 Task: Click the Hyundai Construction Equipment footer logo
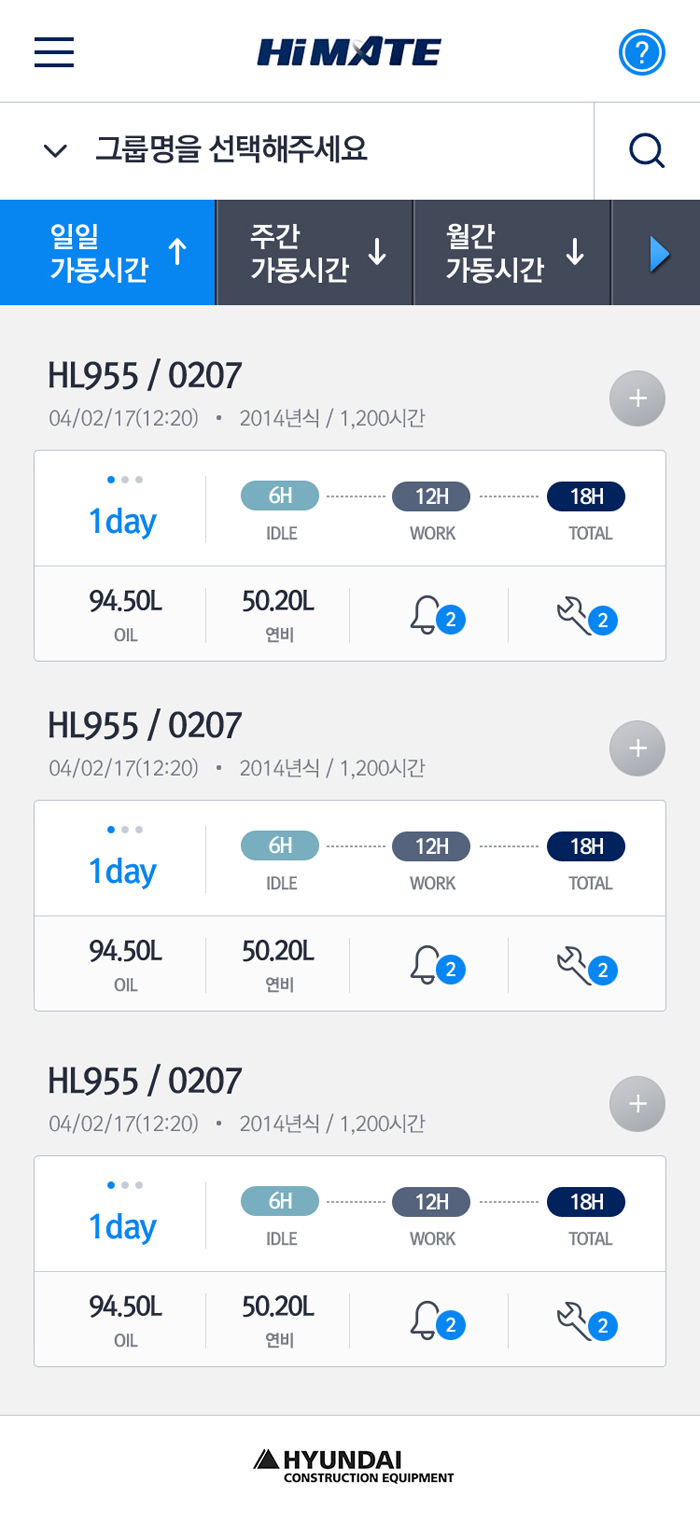click(x=352, y=1465)
